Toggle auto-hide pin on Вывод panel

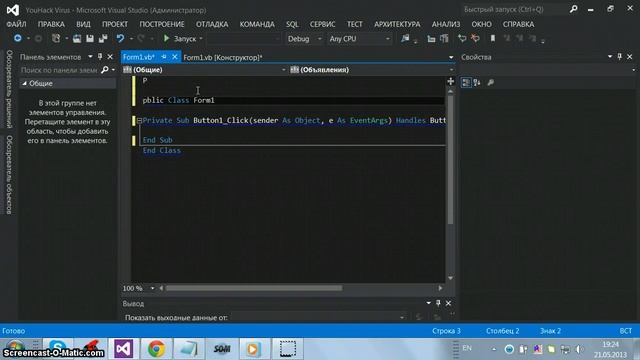438,303
